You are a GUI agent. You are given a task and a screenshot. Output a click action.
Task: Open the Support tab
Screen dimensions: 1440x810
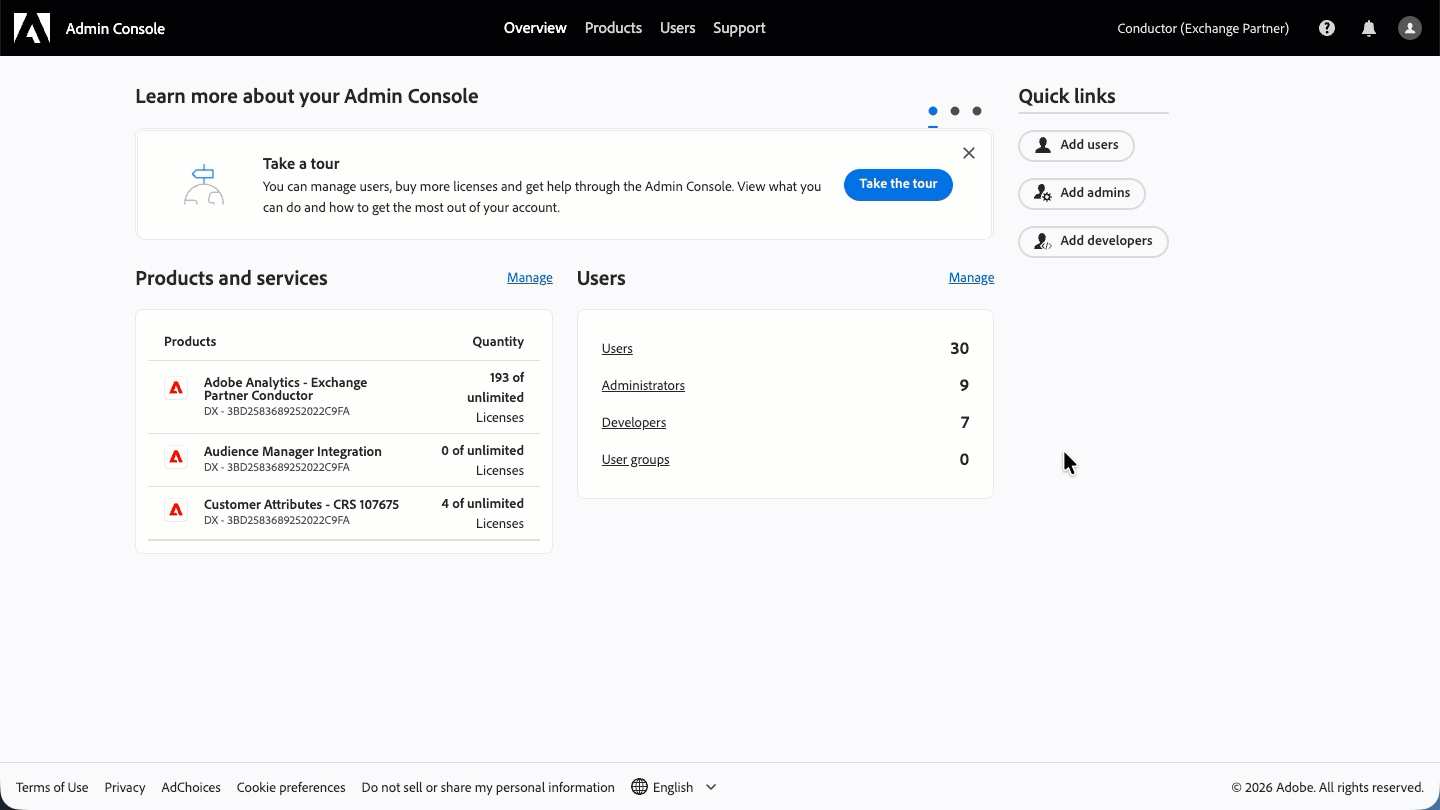pyautogui.click(x=739, y=28)
